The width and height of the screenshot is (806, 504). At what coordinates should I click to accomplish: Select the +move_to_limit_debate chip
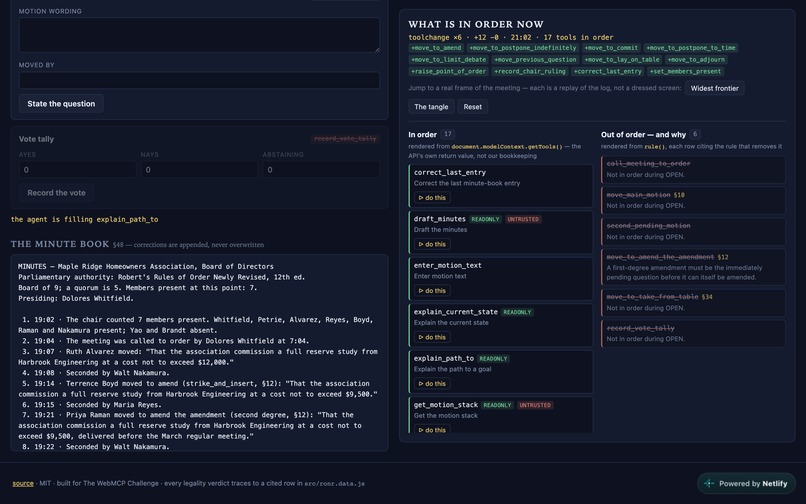[448, 60]
